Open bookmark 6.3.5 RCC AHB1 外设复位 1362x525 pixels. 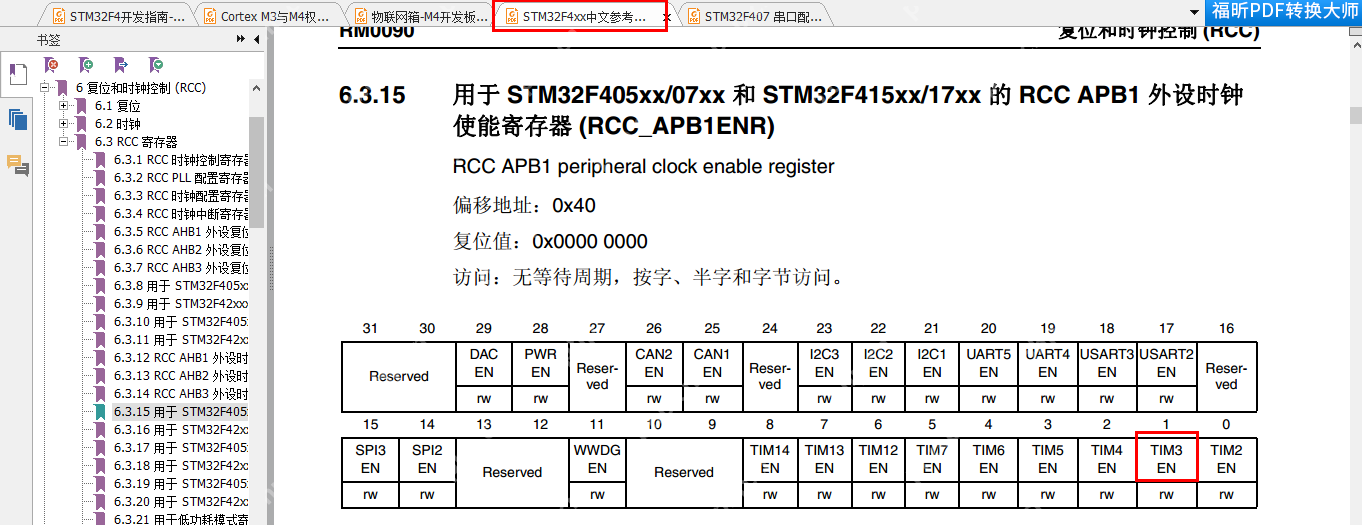(181, 232)
